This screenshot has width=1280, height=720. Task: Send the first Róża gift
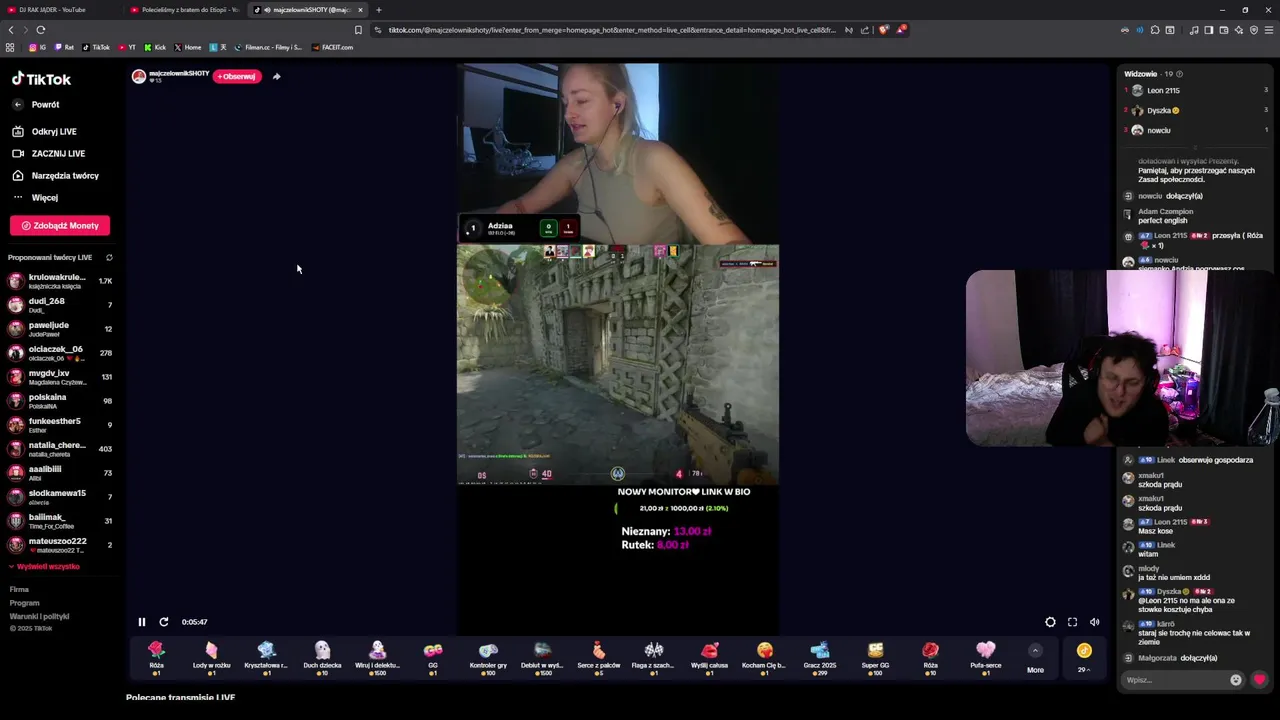click(156, 658)
